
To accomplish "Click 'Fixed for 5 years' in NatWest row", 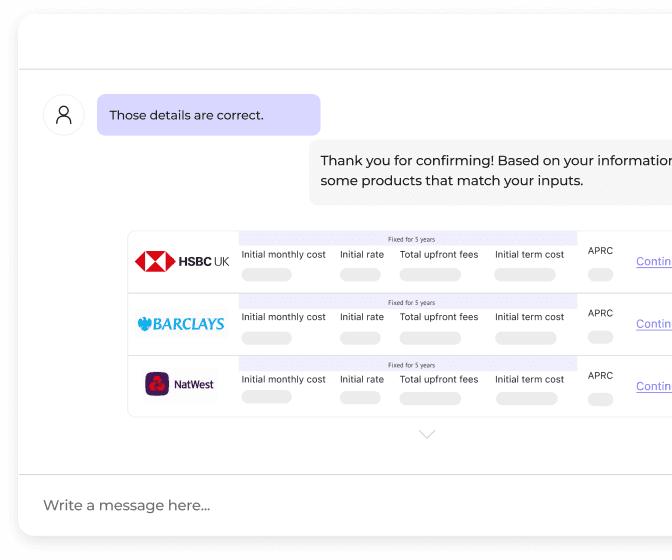I will point(411,365).
